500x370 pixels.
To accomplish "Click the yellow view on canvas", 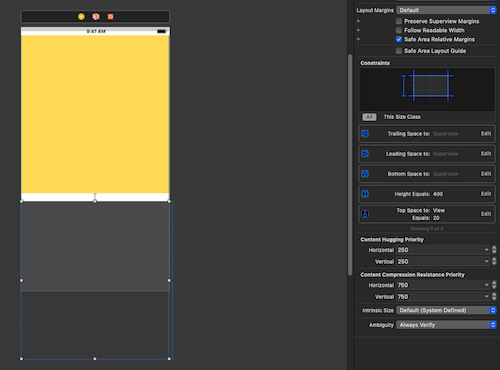I will coord(95,114).
